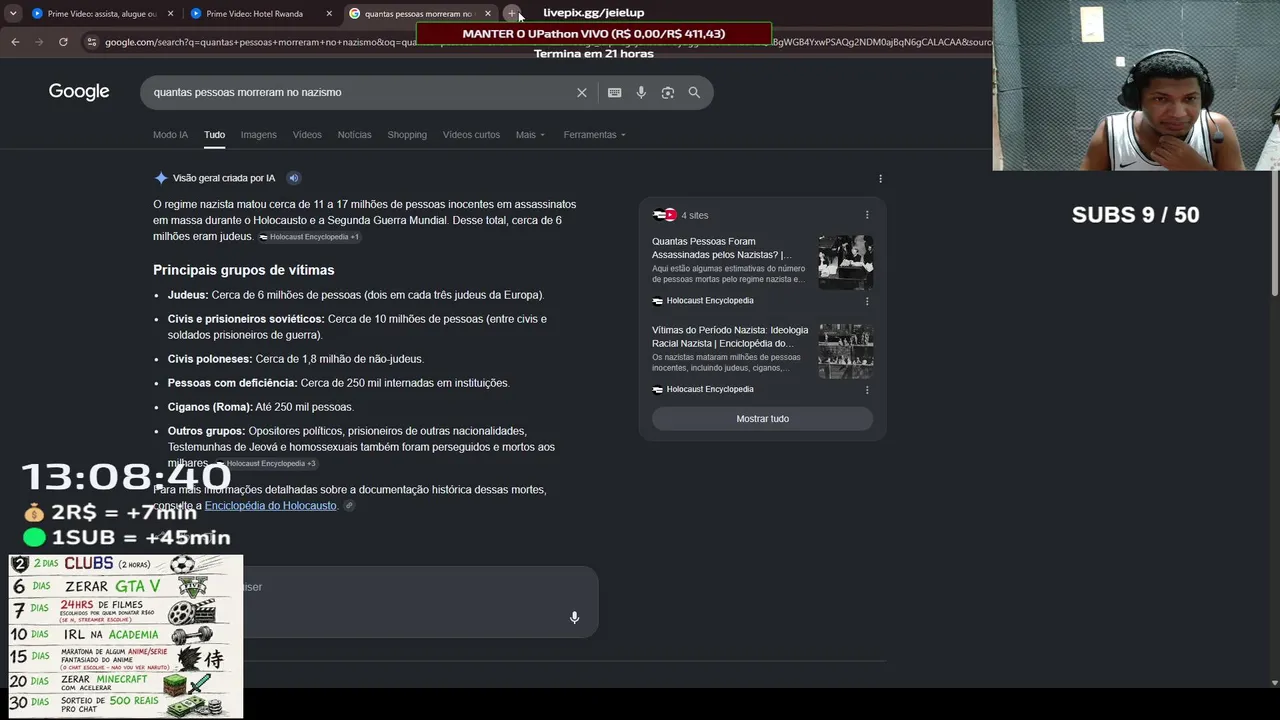This screenshot has height=720, width=1280.
Task: Open the Imagens results tab
Action: [x=258, y=135]
